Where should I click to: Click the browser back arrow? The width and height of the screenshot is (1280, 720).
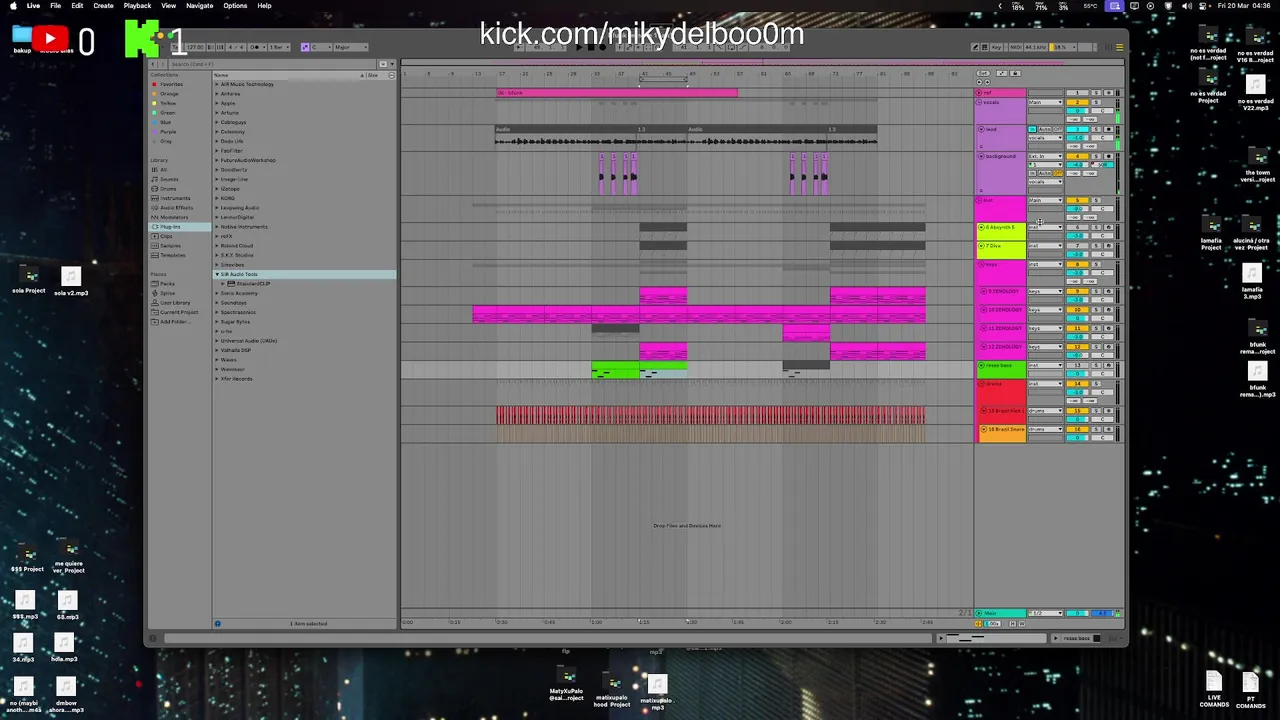(154, 64)
